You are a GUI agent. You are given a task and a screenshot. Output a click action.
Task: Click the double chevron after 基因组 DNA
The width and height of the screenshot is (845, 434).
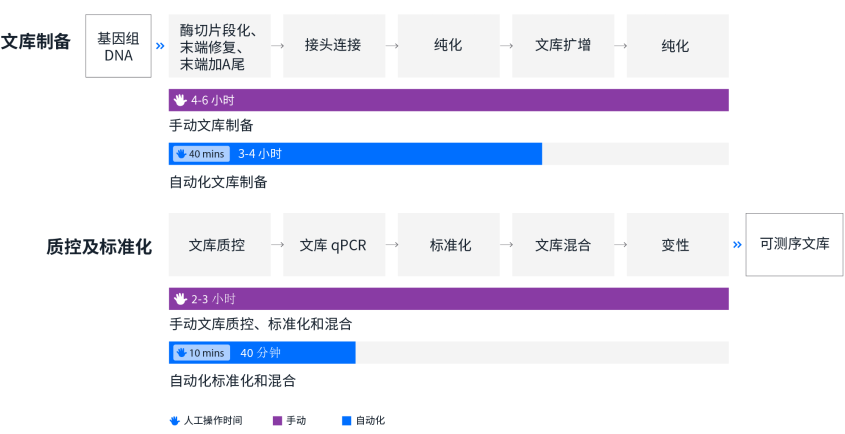[160, 46]
